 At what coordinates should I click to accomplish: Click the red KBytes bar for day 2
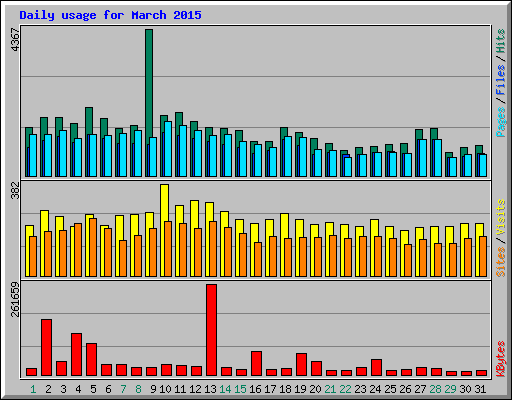(46, 348)
